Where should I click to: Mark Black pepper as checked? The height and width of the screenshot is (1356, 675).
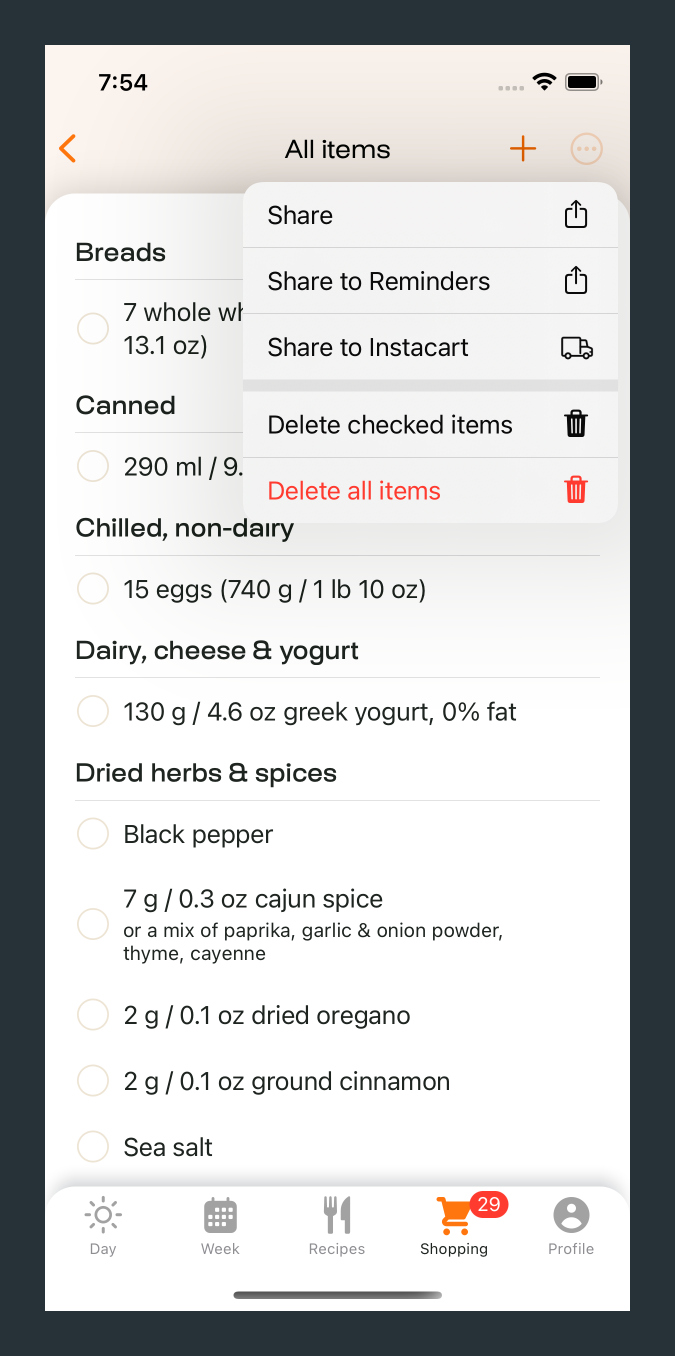point(93,834)
